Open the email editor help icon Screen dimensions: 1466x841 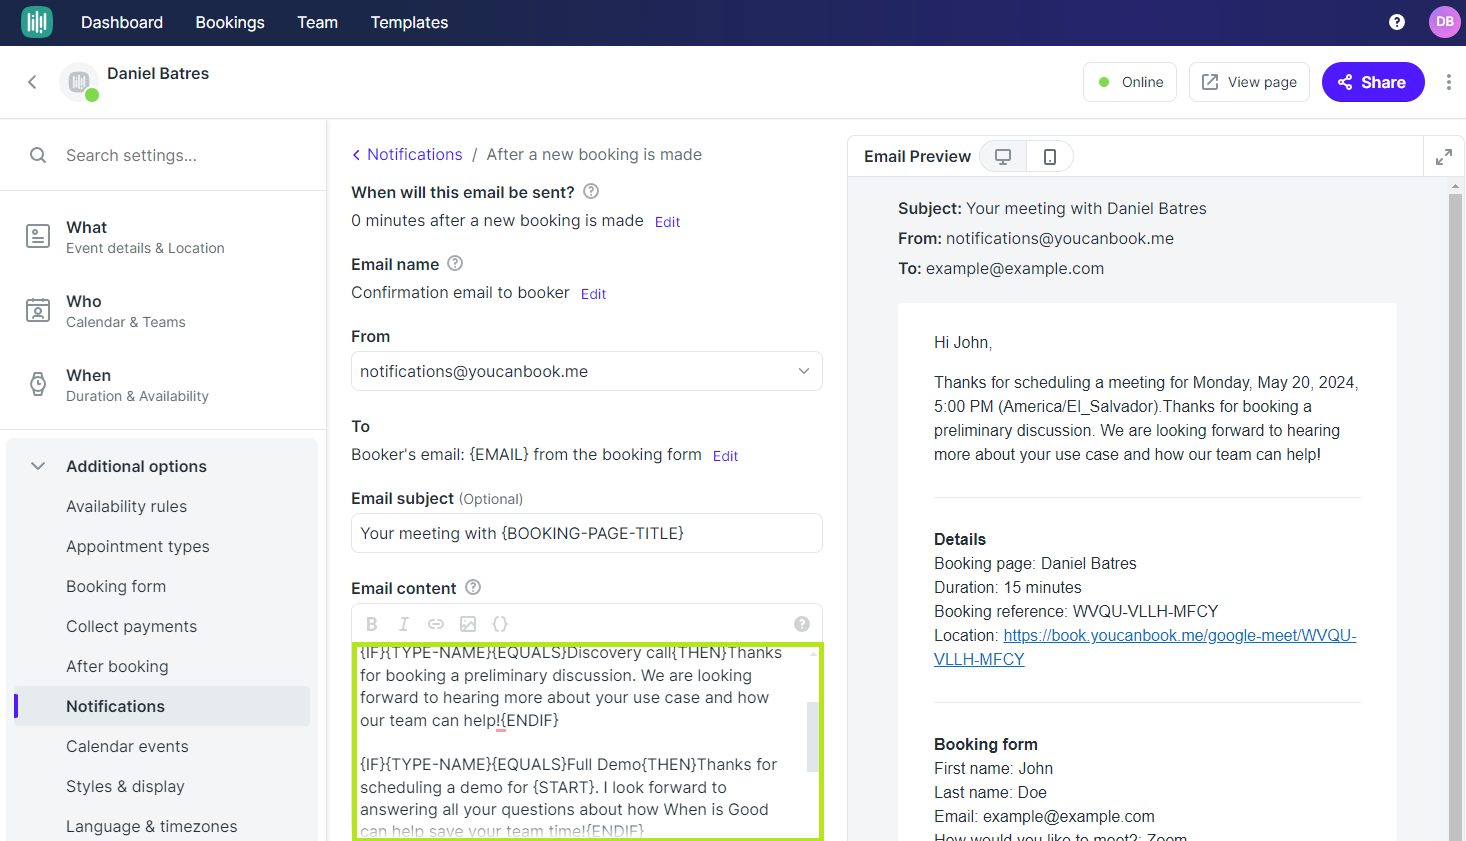pos(802,624)
